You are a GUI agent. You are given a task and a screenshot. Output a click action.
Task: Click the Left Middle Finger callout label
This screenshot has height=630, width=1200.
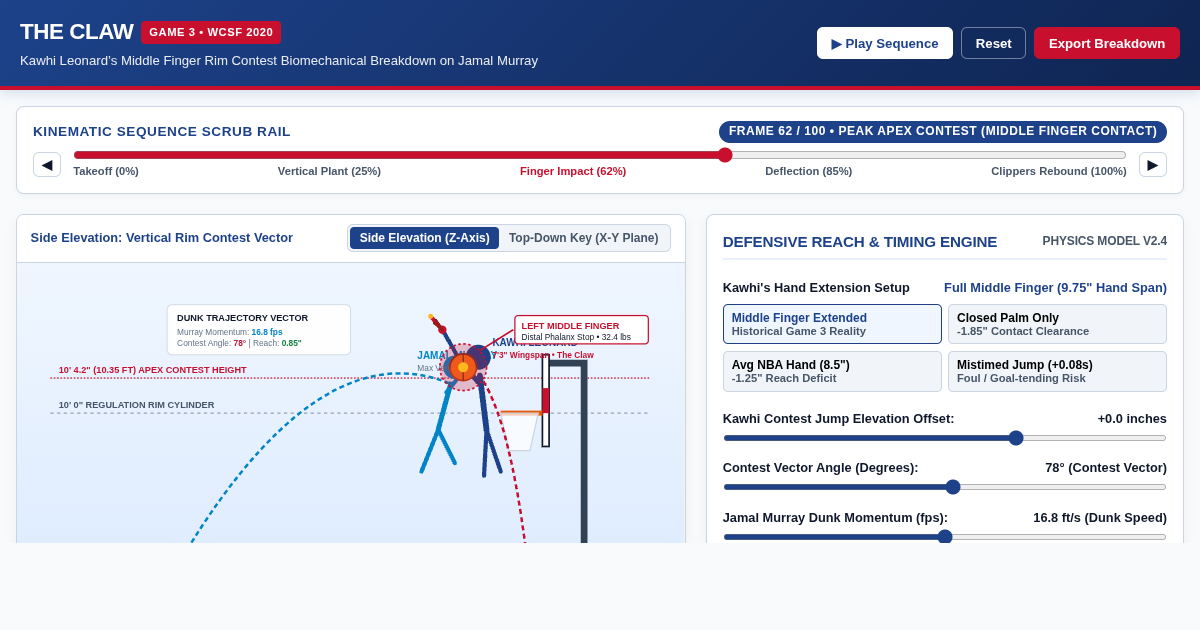click(x=581, y=330)
